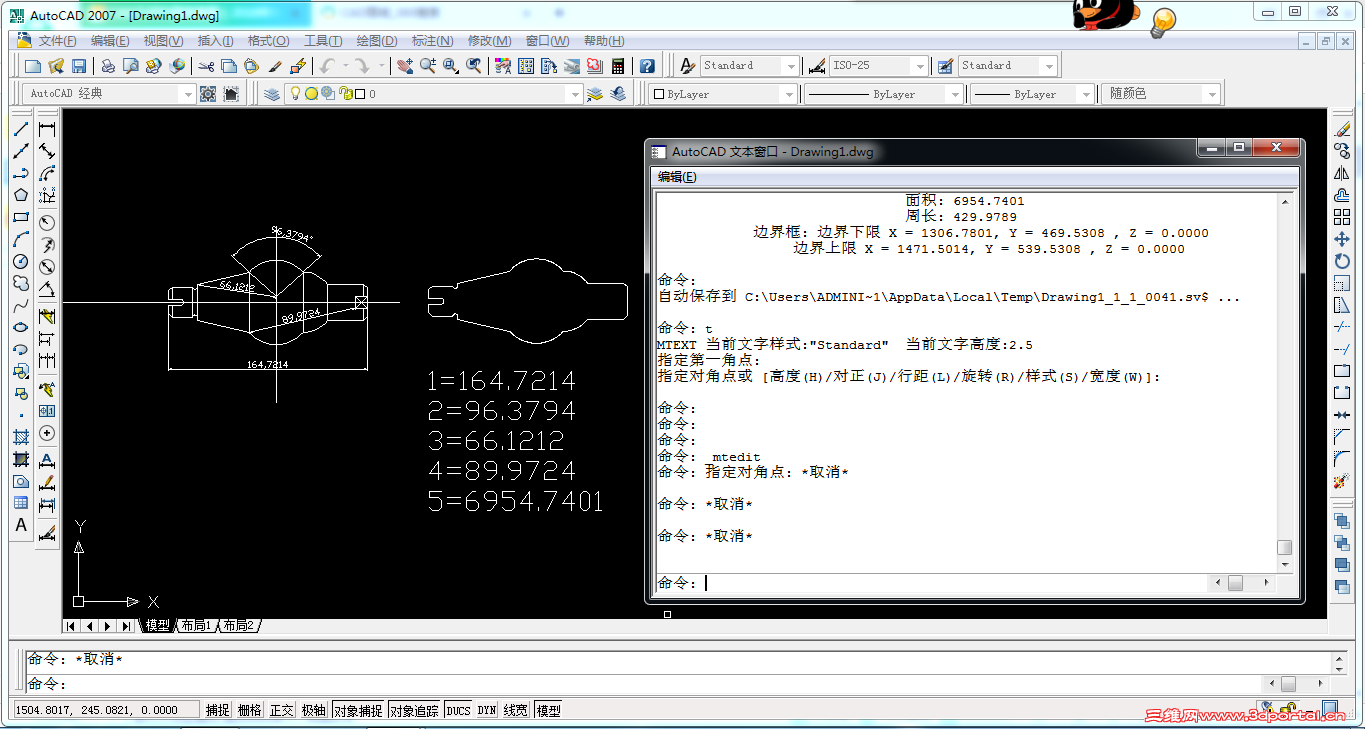Open the Standard table style dropdown
The image size is (1365, 729).
[x=1048, y=66]
